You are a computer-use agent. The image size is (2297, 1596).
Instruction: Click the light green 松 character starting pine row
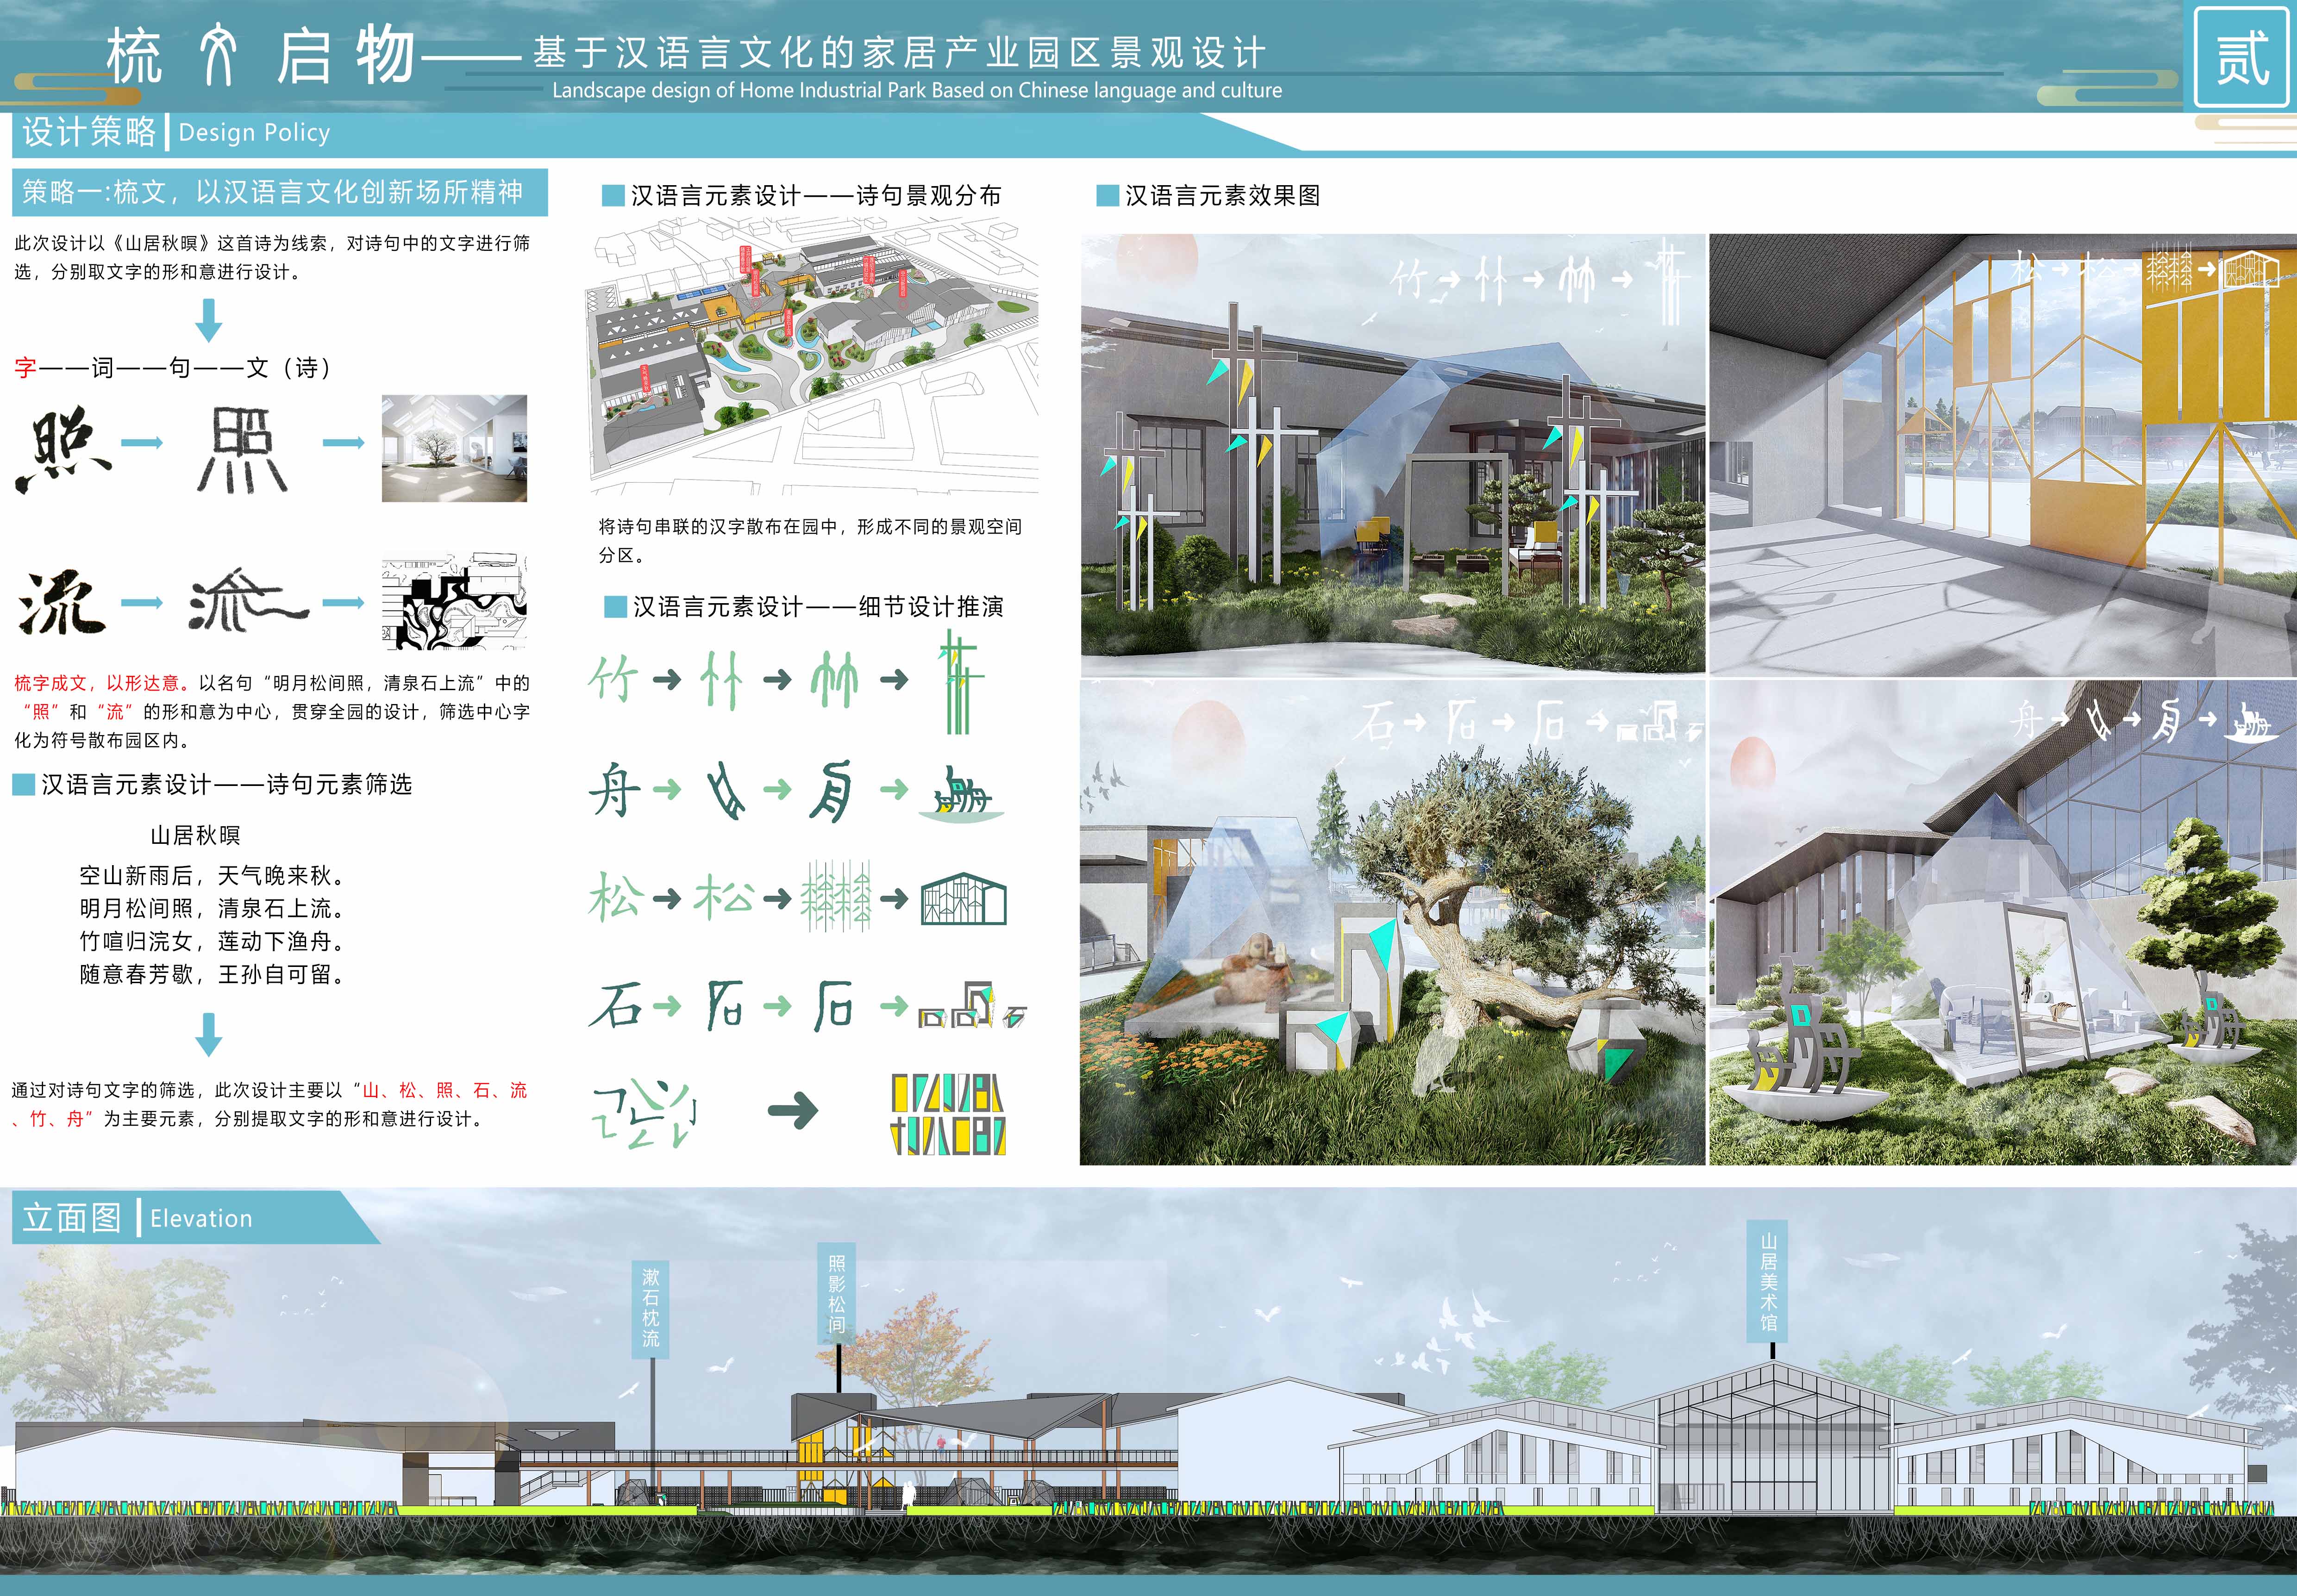[x=614, y=897]
